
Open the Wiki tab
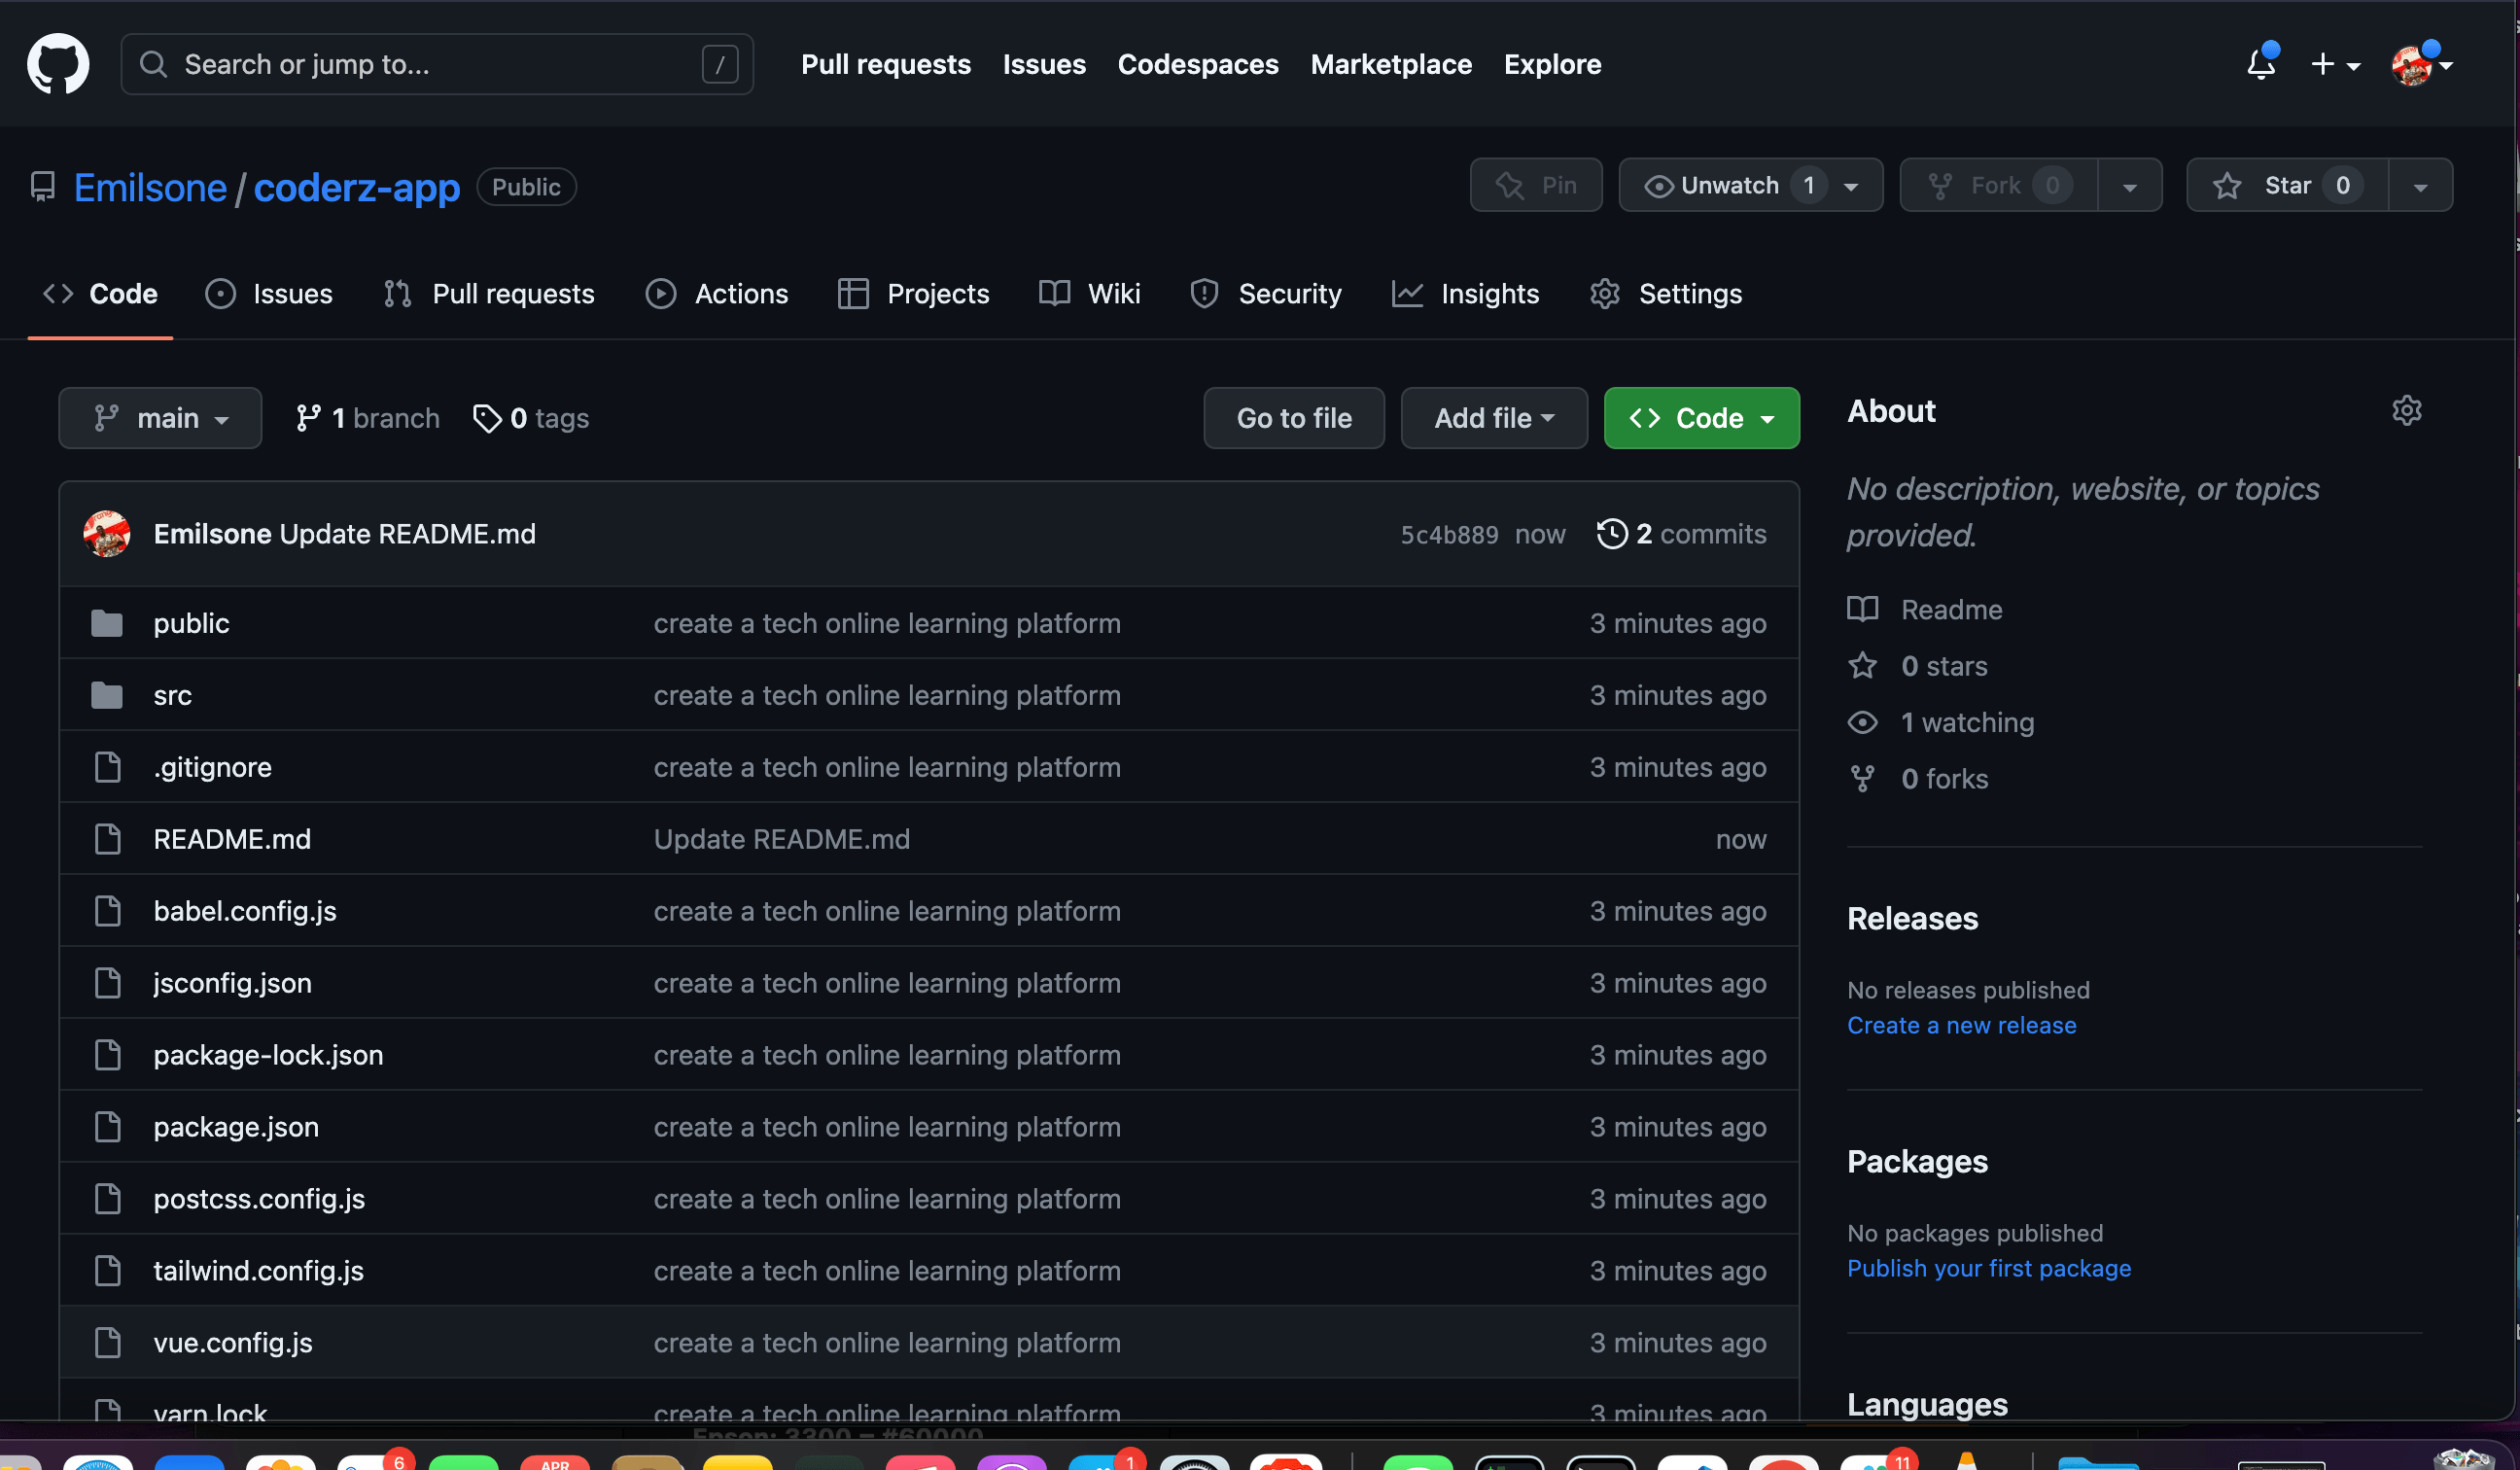(x=1090, y=294)
